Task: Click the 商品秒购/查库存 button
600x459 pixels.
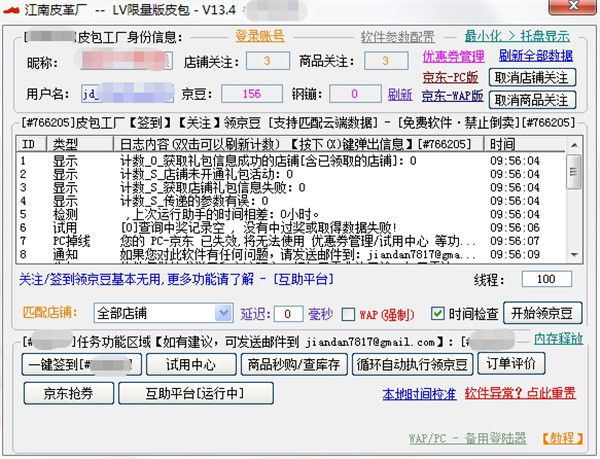Action: [x=294, y=365]
